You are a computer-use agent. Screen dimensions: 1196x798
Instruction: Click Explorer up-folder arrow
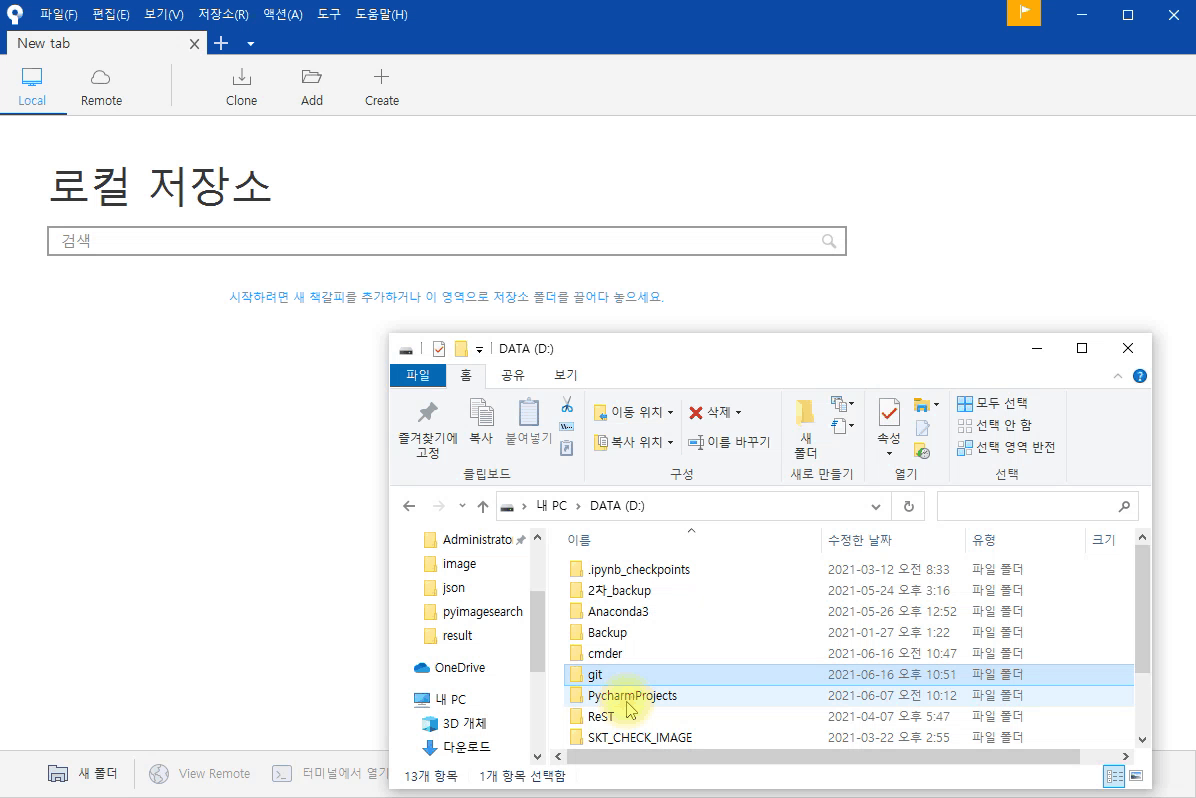[x=482, y=506]
